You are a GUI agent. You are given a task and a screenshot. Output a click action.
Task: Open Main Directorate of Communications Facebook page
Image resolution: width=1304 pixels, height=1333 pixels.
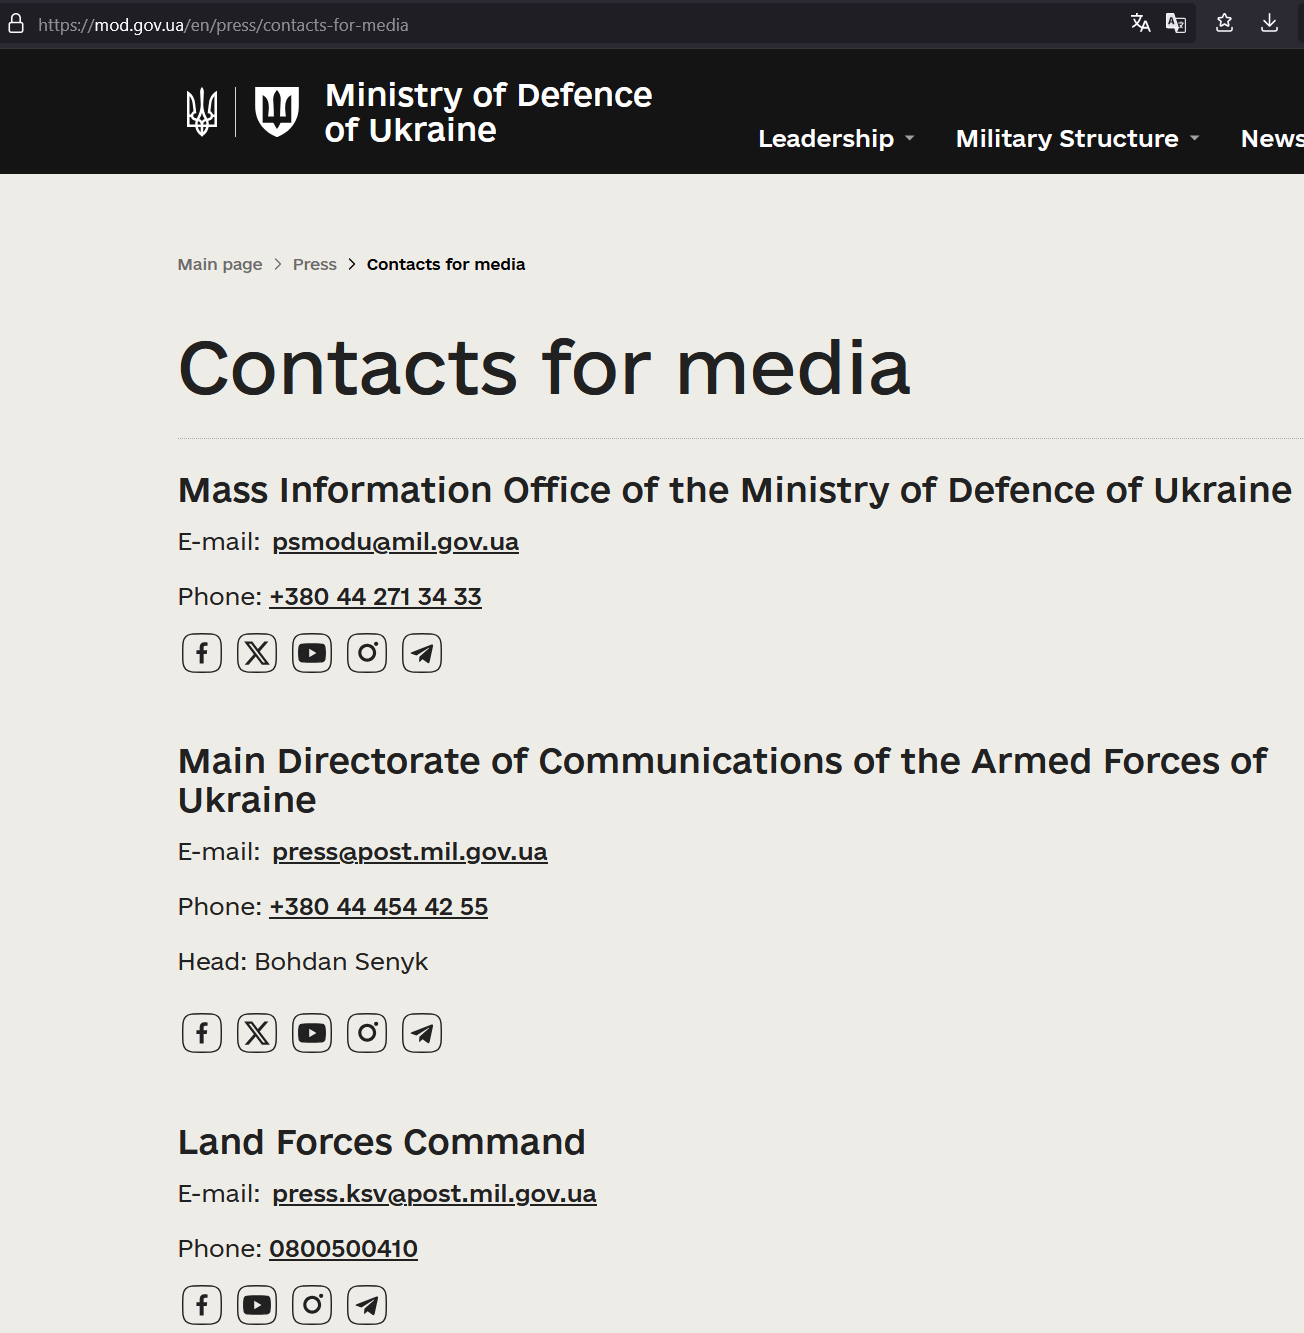click(202, 1033)
